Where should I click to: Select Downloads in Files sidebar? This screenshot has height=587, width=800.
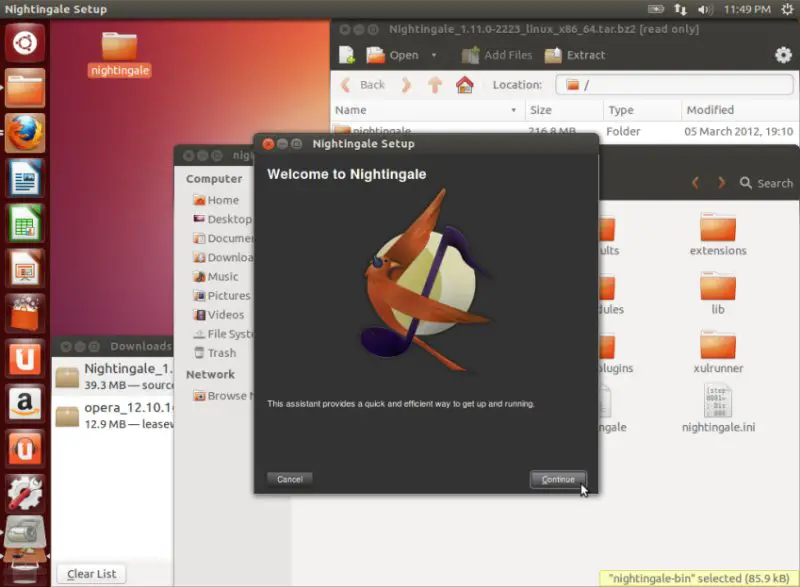(222, 258)
